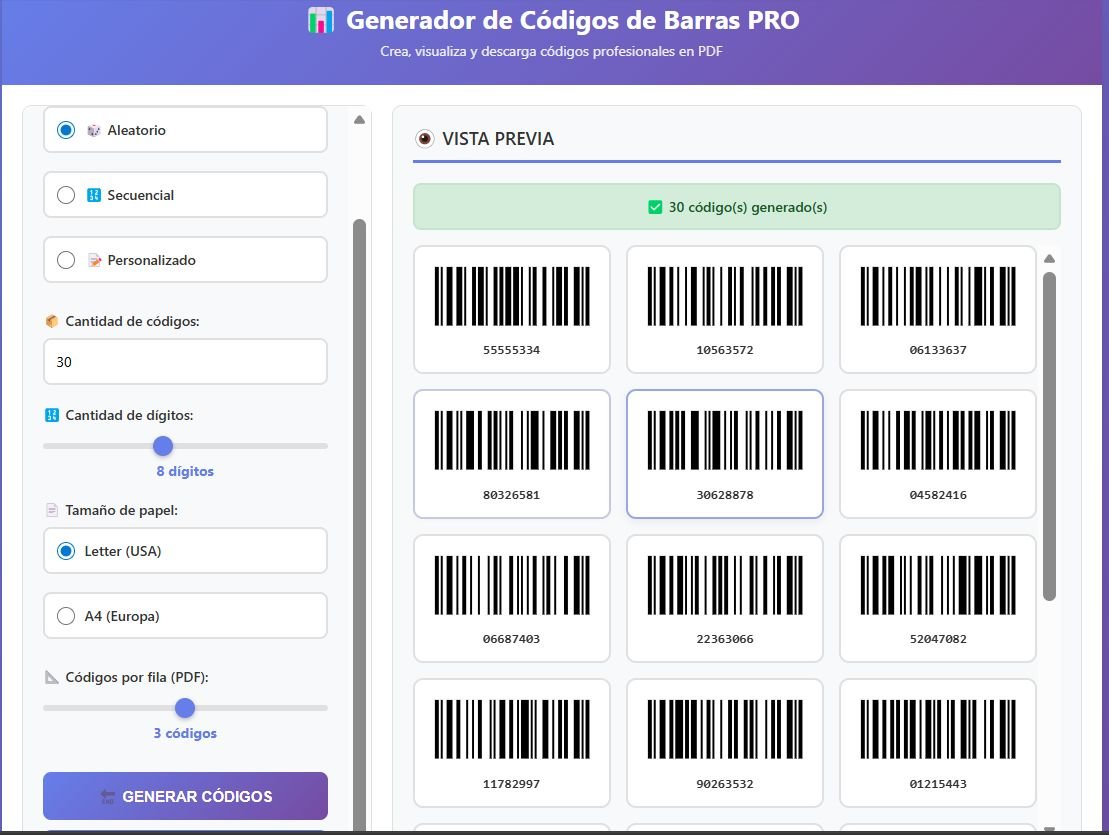Choose the A4 (Europa) paper size option
The image size is (1109, 835).
[x=66, y=616]
